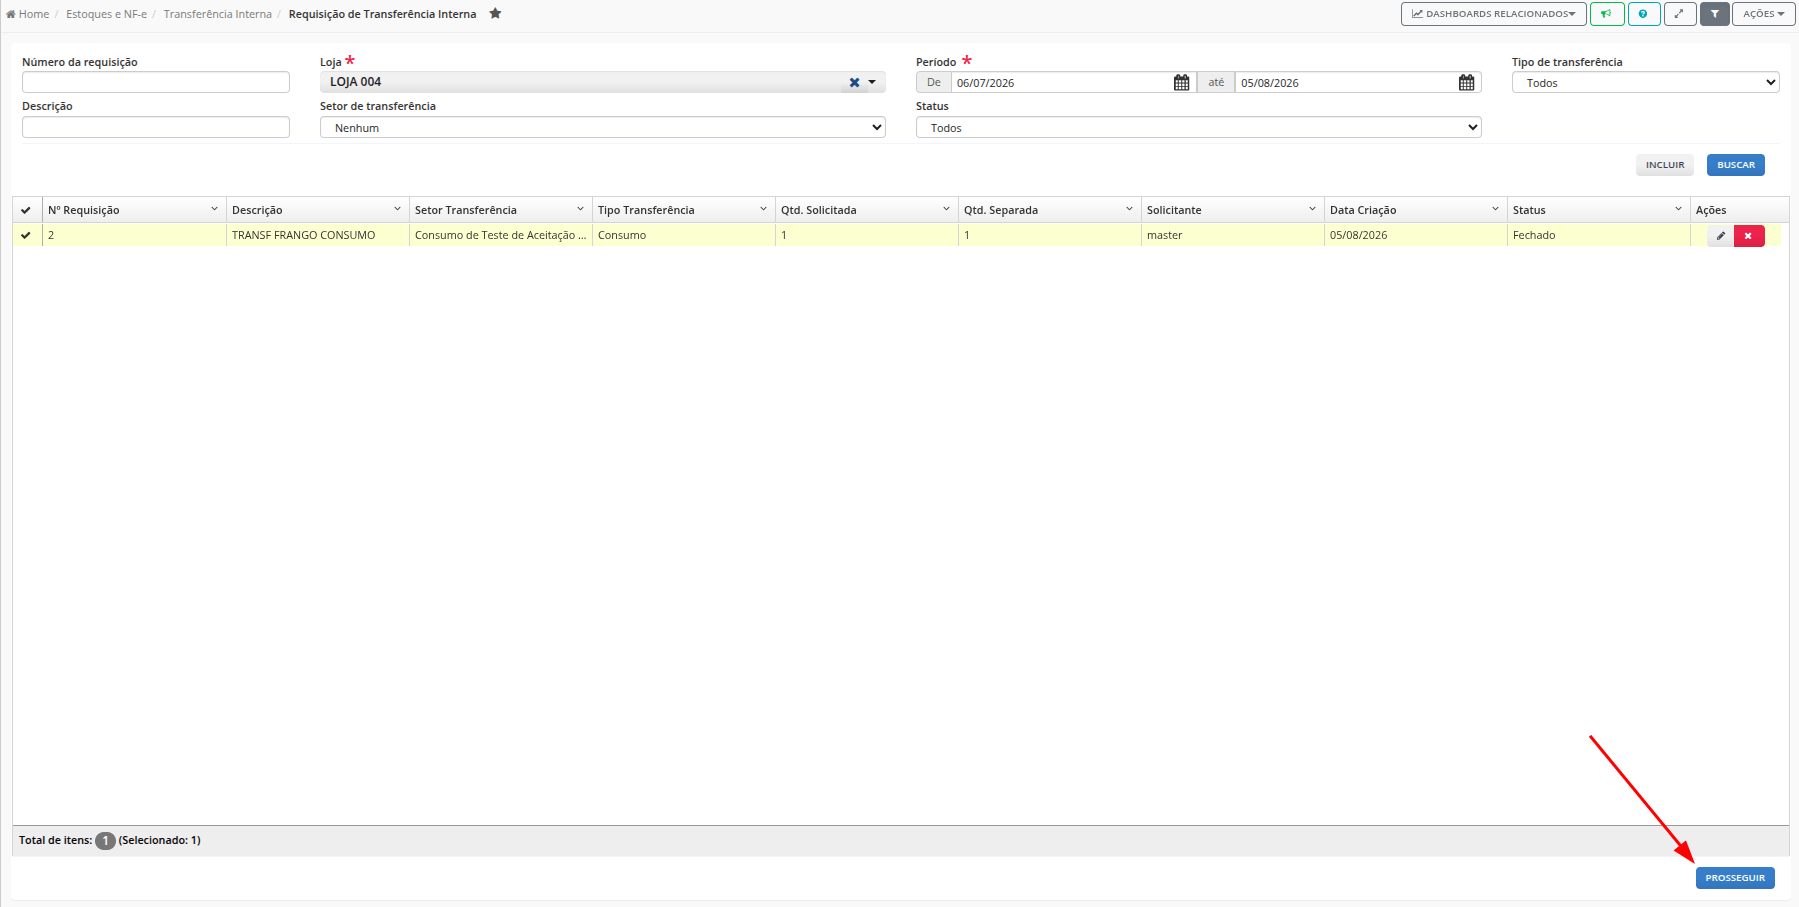Favorite this page with the star icon

coord(495,13)
